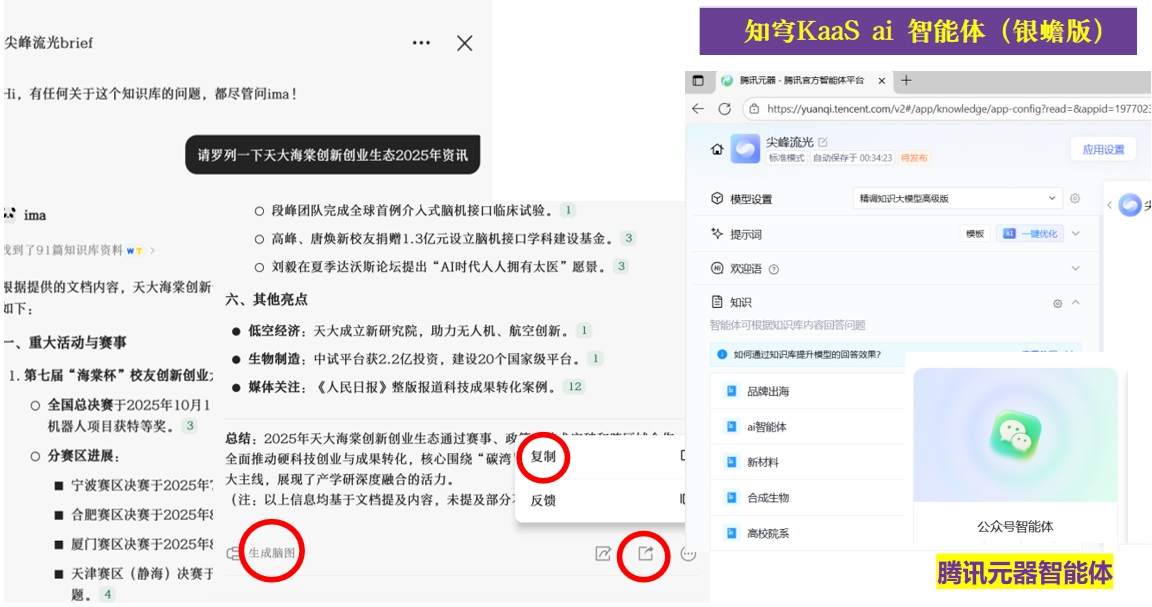1152x607 pixels.
Task: Click the 欢迎语 greeting icon
Action: tap(717, 268)
